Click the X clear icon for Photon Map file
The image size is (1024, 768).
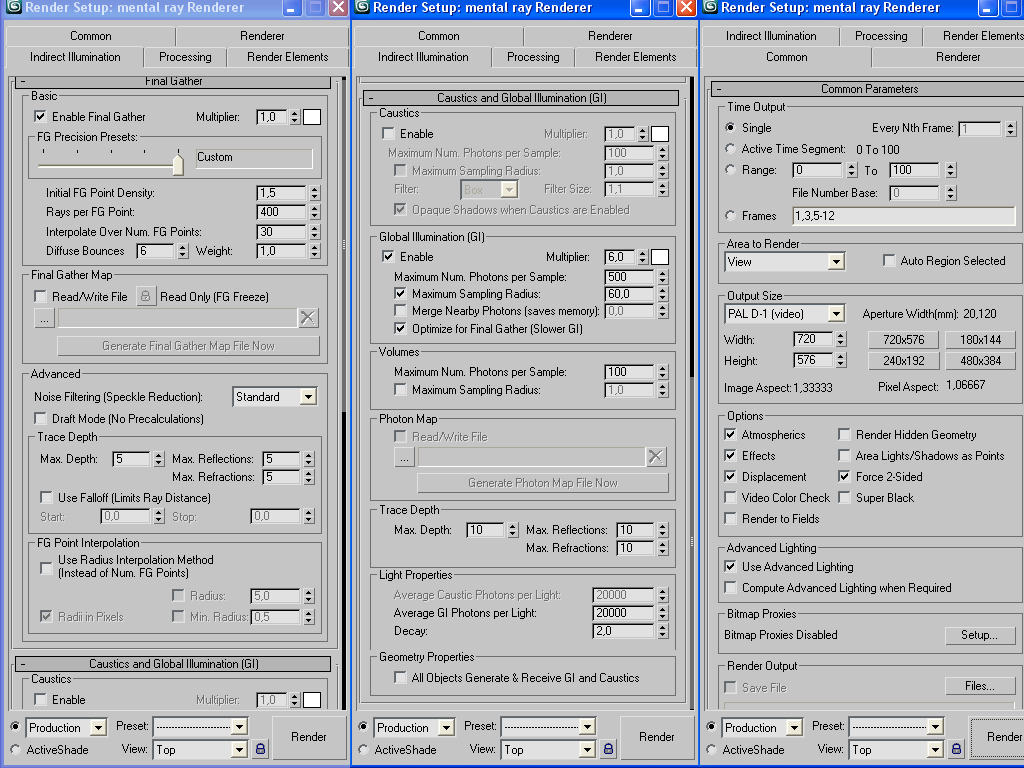(656, 456)
